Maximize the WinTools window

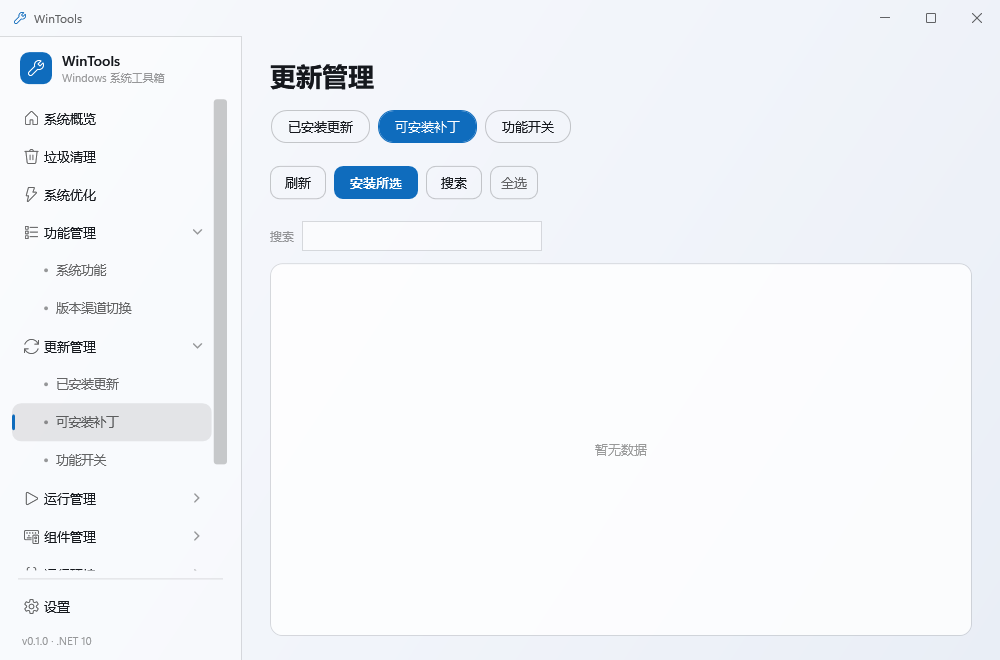coord(930,18)
